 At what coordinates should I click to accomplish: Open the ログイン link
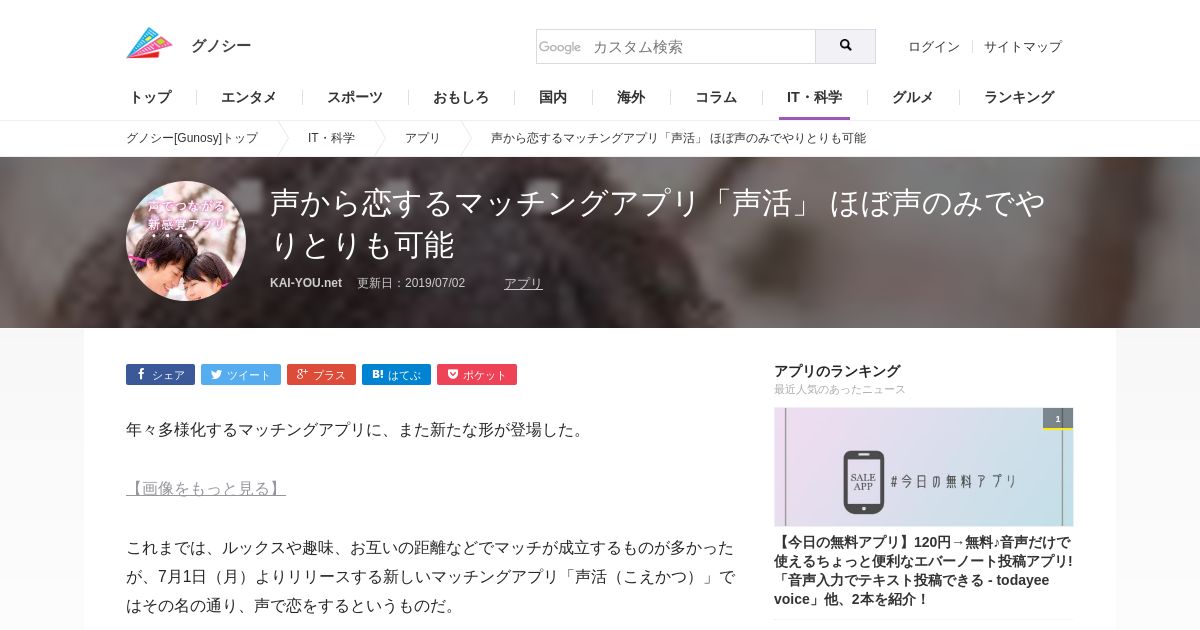[934, 47]
